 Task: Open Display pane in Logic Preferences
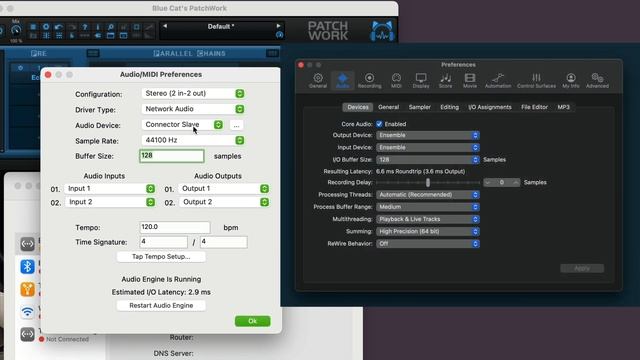421,80
